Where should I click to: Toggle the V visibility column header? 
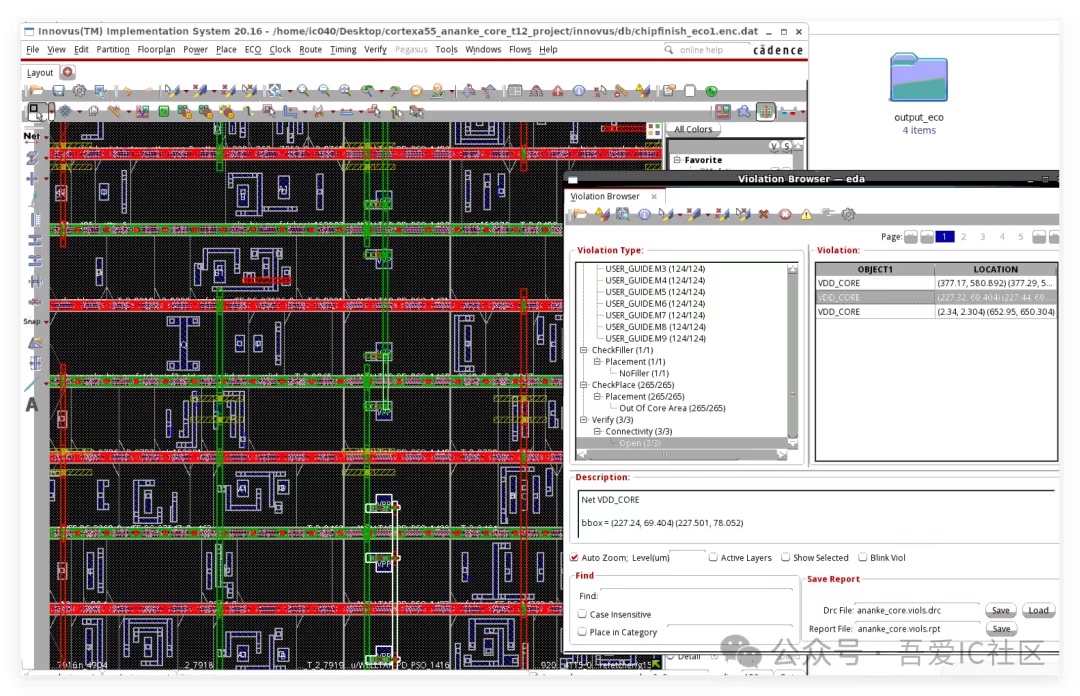pyautogui.click(x=774, y=146)
